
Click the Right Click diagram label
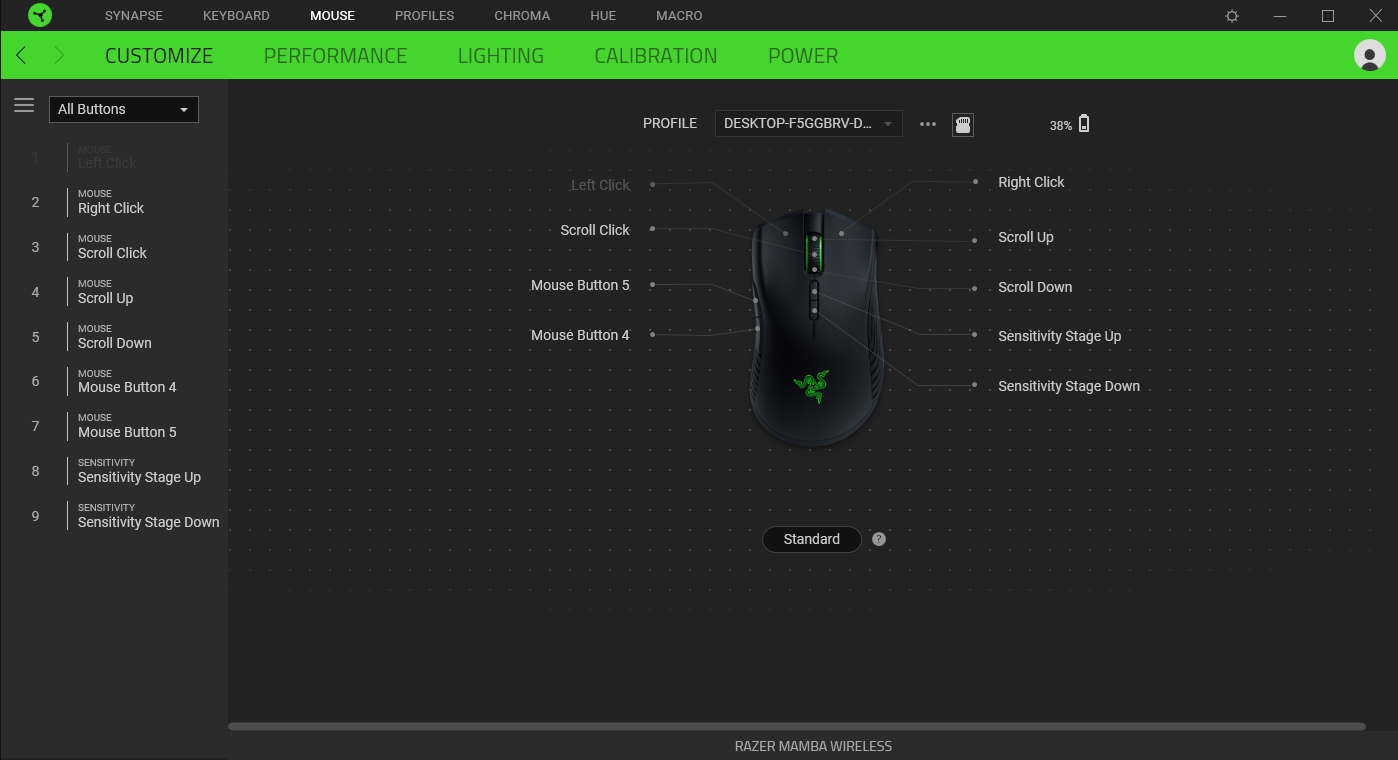coord(1031,182)
